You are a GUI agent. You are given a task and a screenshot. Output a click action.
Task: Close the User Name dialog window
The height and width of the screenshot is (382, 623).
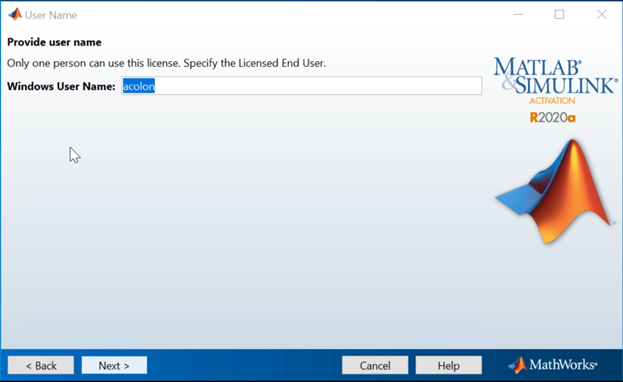(602, 15)
